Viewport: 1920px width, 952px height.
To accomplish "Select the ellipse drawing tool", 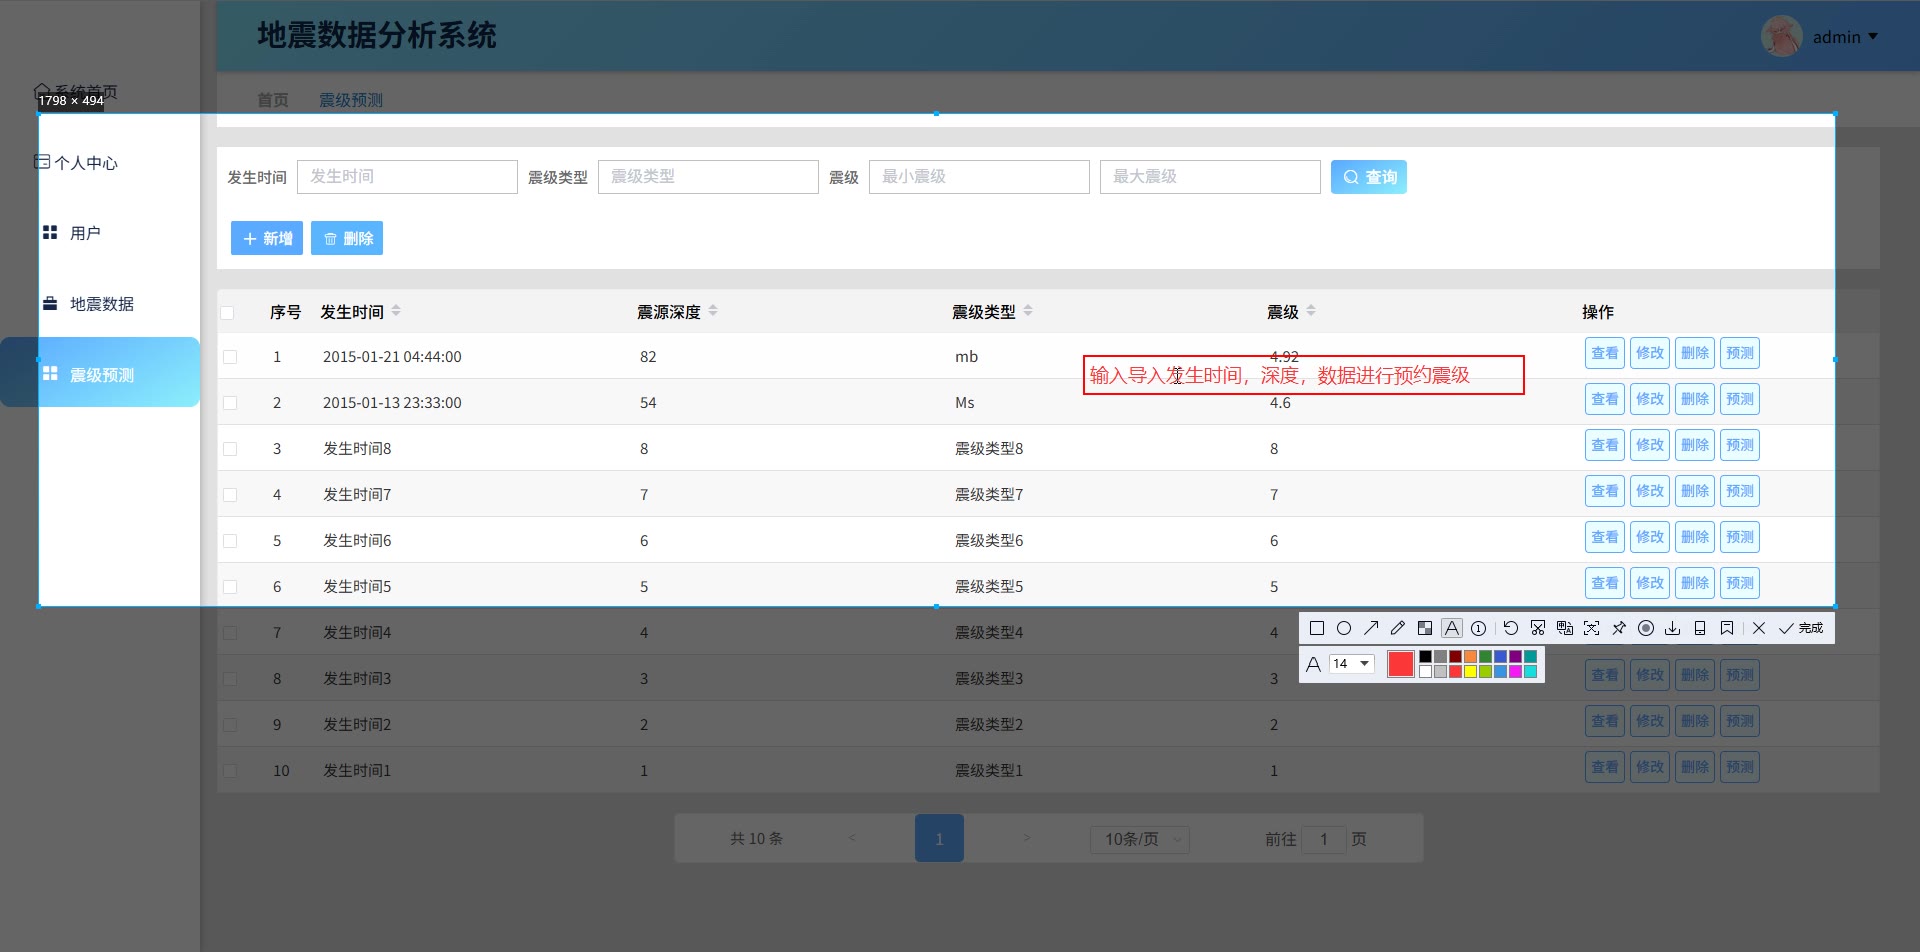I will click(1344, 628).
